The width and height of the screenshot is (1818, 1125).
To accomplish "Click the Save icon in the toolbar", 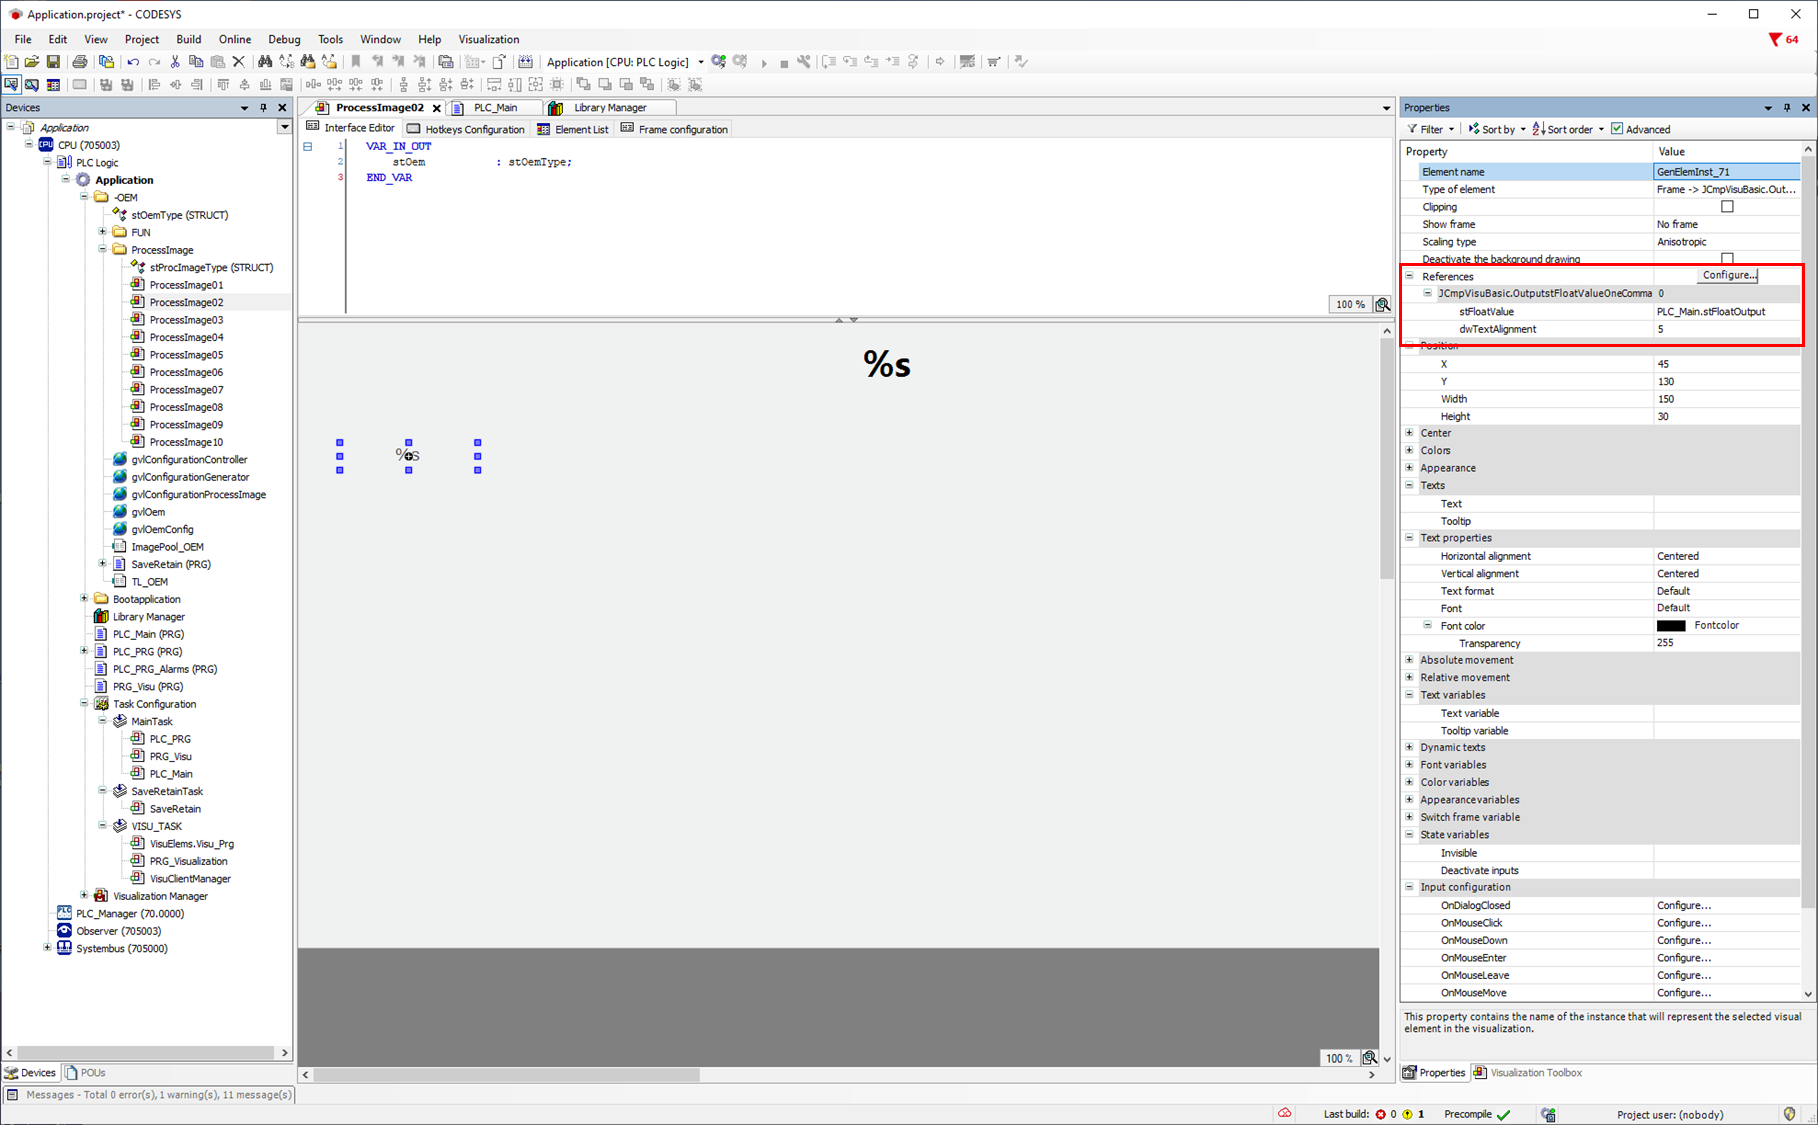I will [53, 62].
